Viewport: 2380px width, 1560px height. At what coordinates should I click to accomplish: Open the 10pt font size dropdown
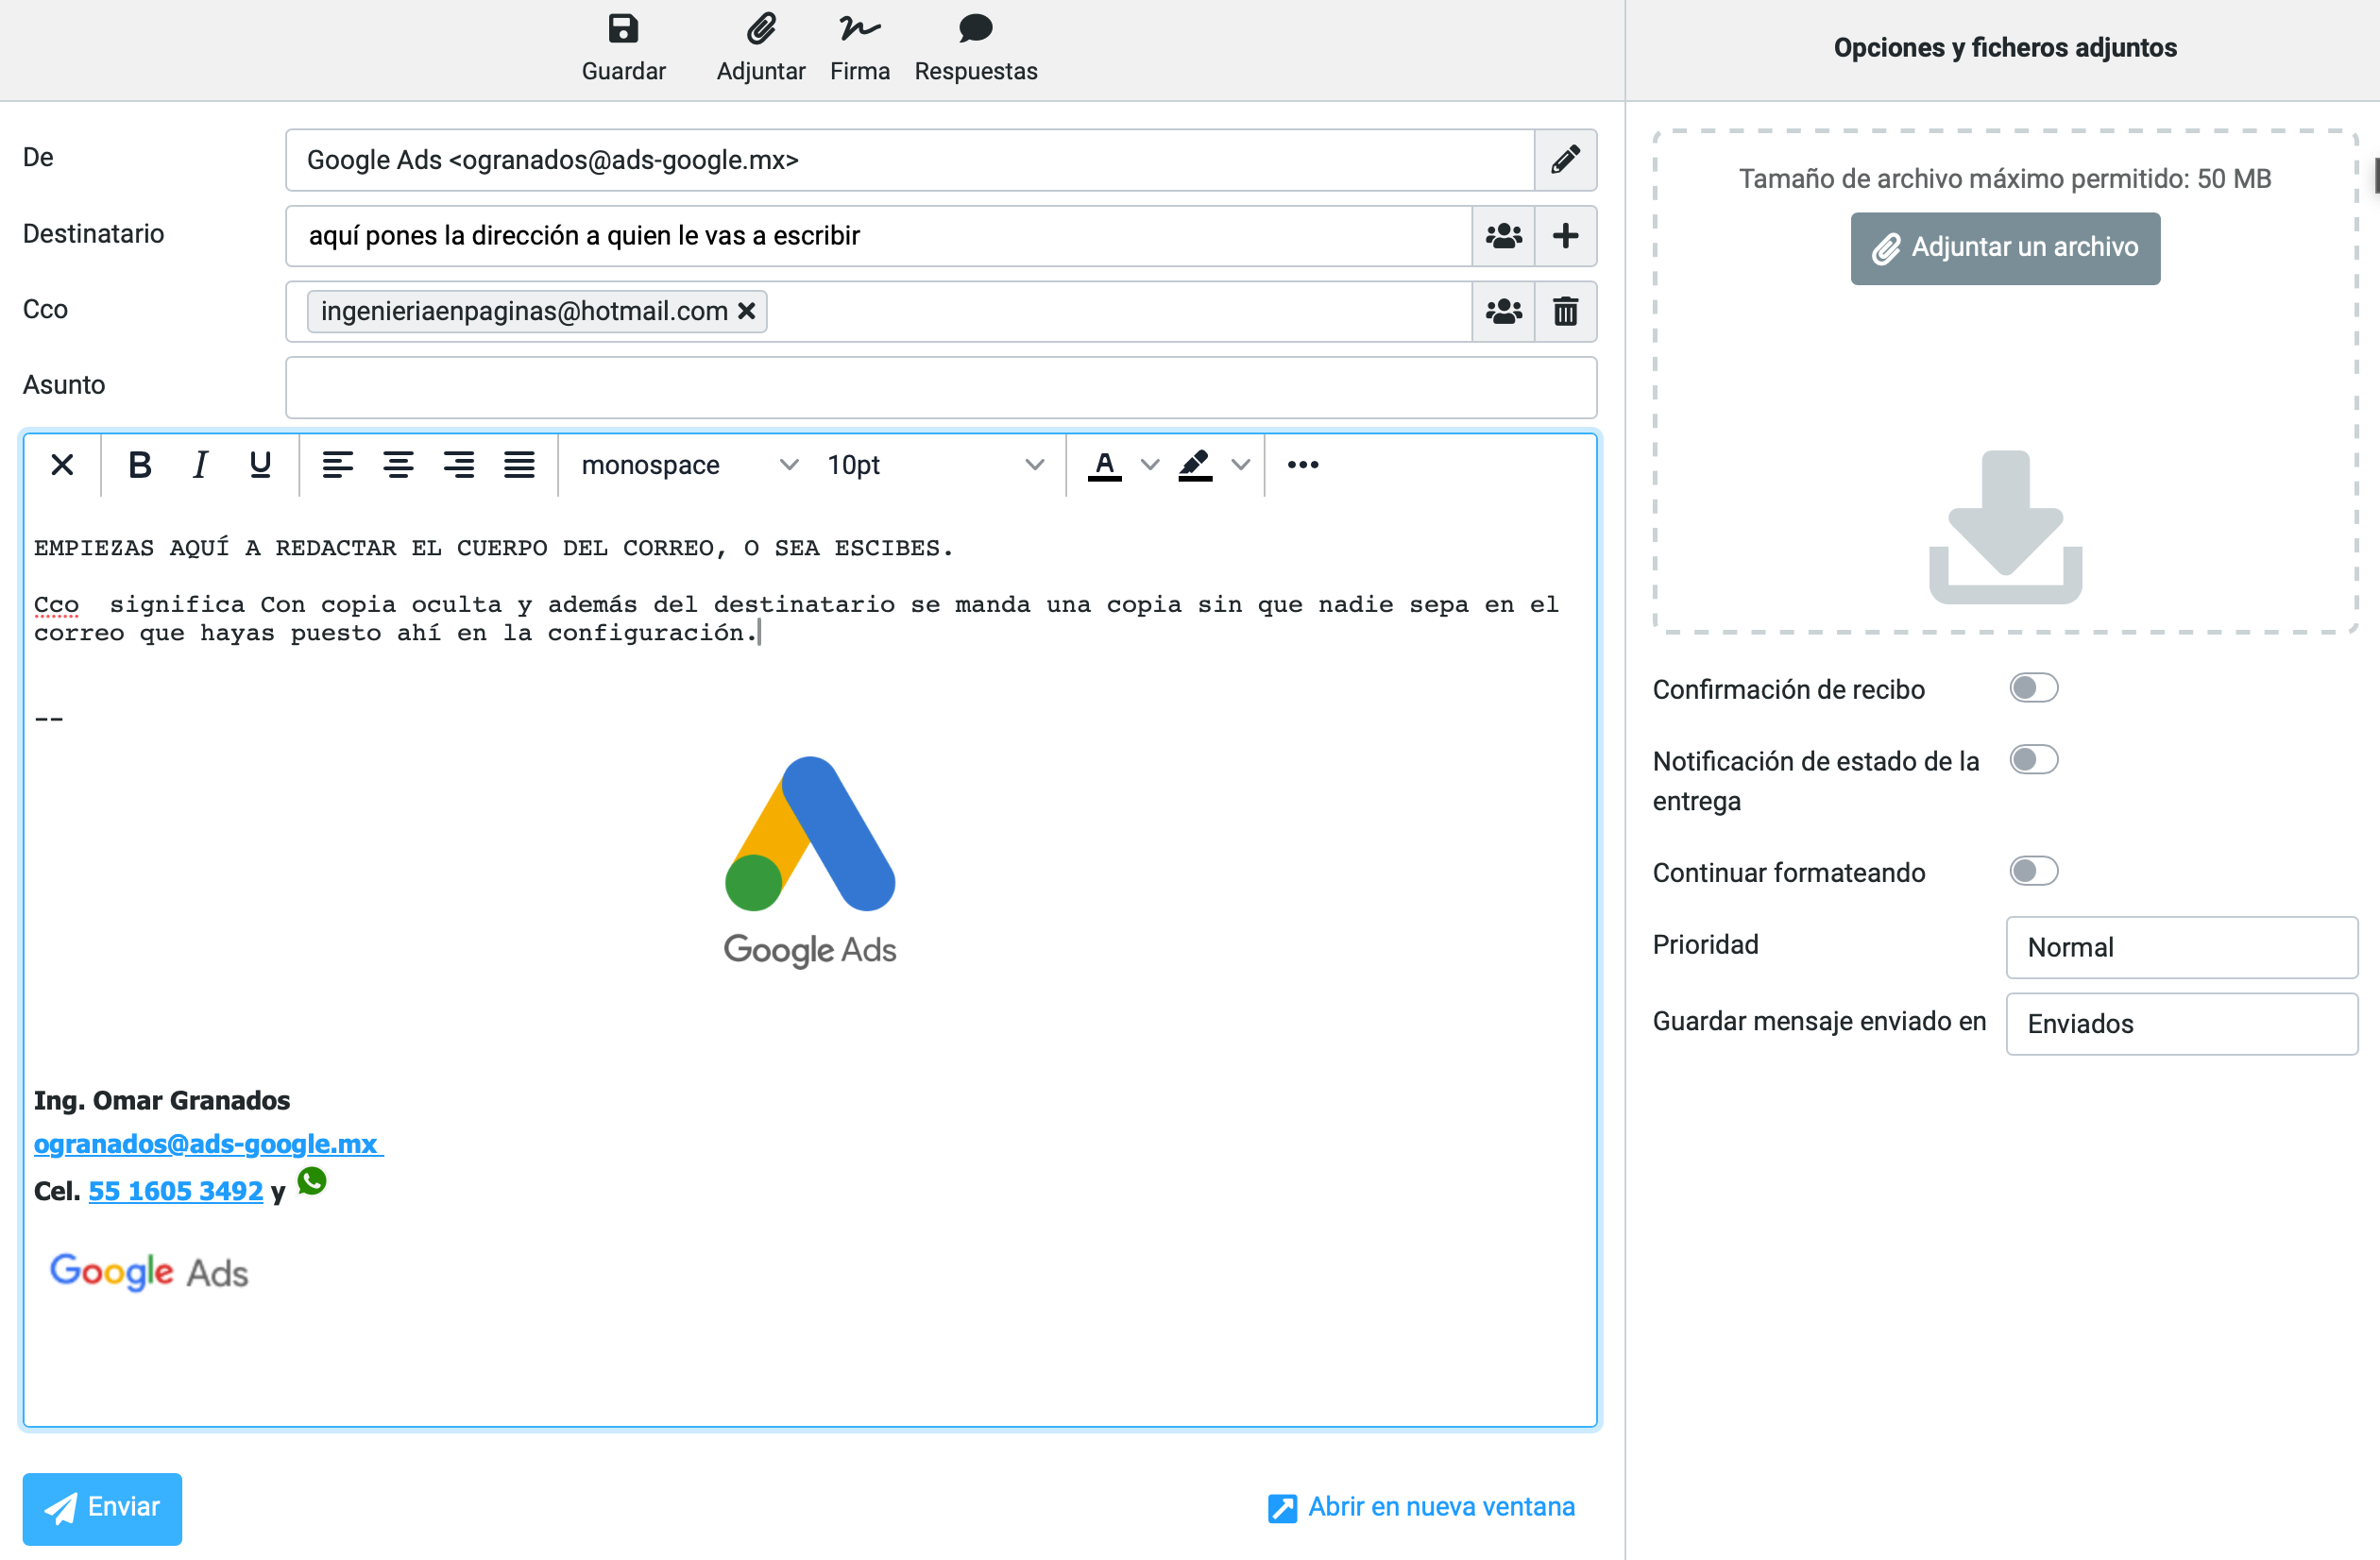935,465
